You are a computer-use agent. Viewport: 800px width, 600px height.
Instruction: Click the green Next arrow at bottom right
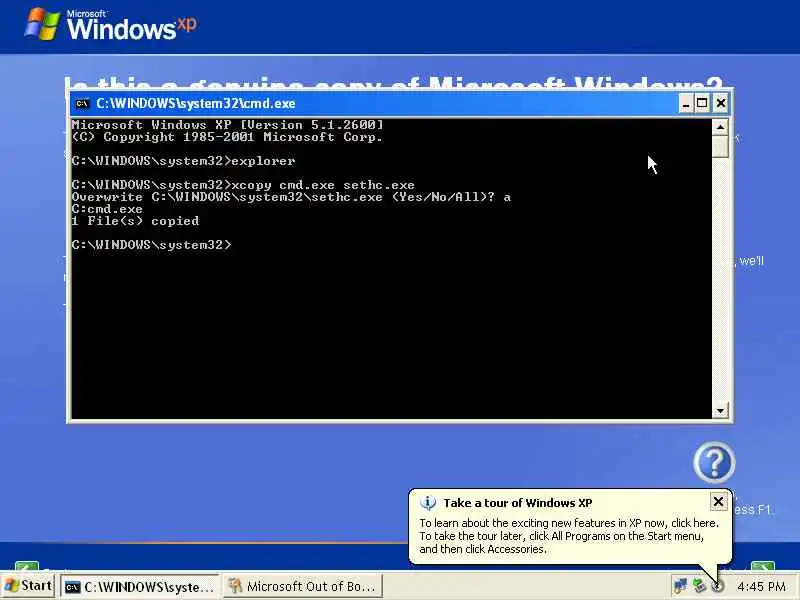(x=763, y=566)
